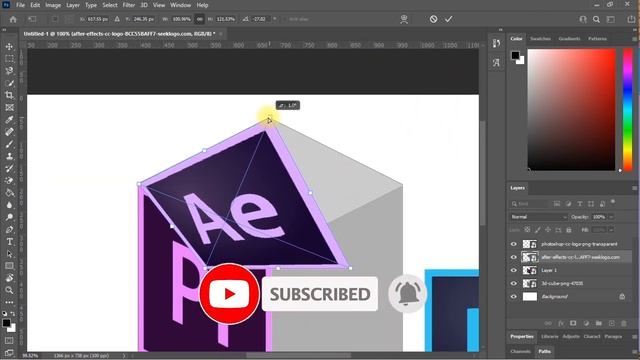Open the layer filter kind dropdown
Viewport: 640px width, 360px height.
pos(530,204)
